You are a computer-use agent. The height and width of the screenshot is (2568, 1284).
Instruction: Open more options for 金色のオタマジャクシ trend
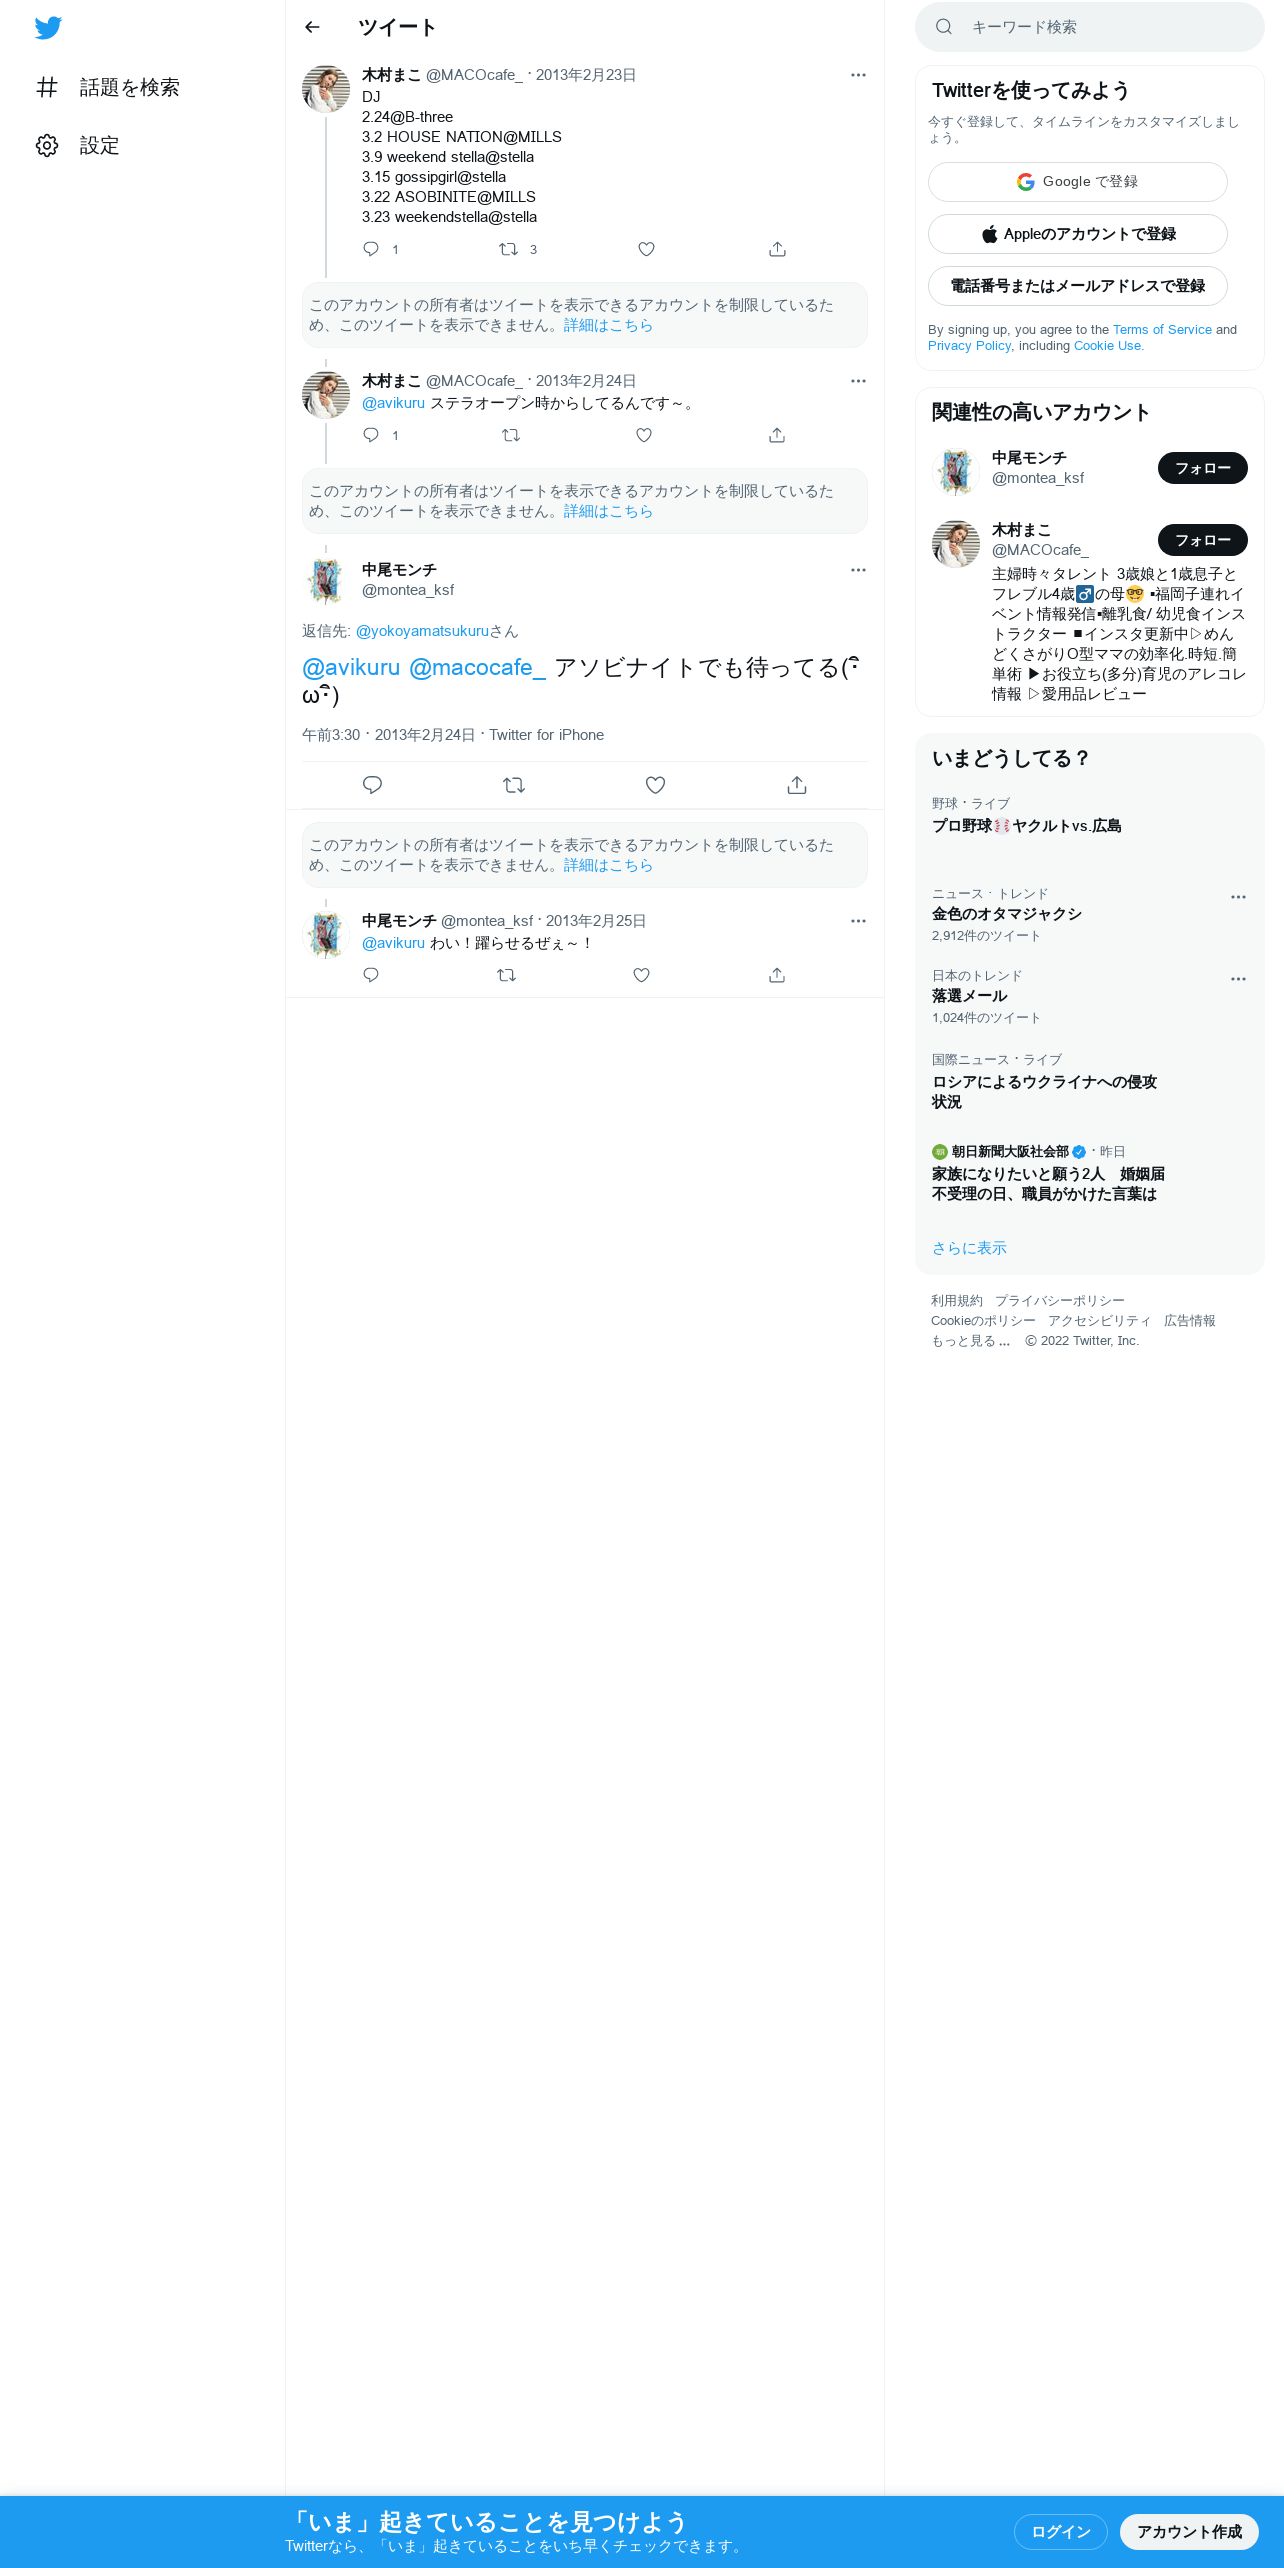1238,897
